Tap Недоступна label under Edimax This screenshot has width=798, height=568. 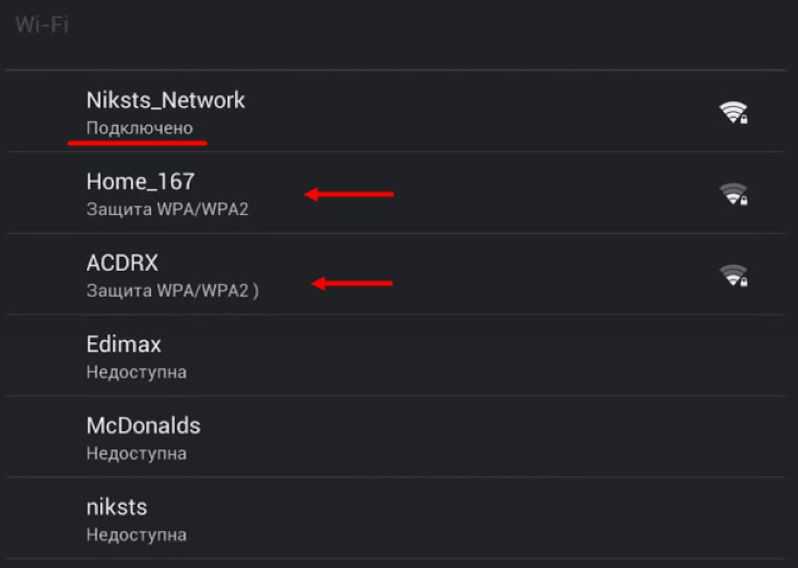(x=136, y=372)
